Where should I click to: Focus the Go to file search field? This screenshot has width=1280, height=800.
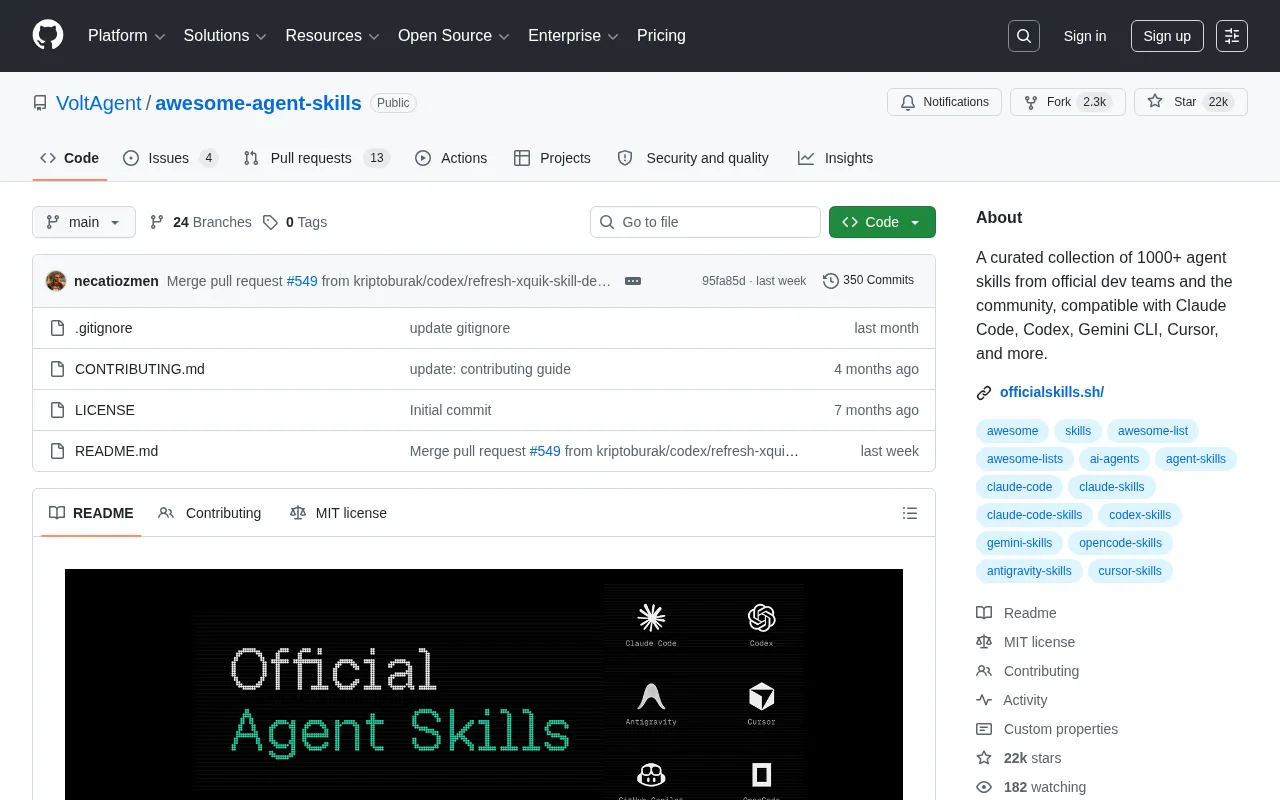pyautogui.click(x=705, y=222)
